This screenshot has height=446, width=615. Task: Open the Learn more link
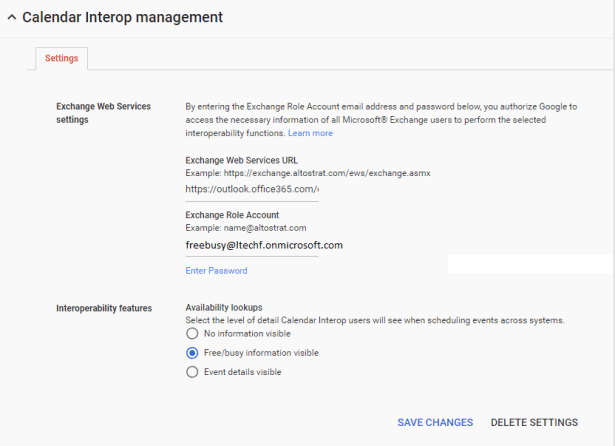pos(310,133)
